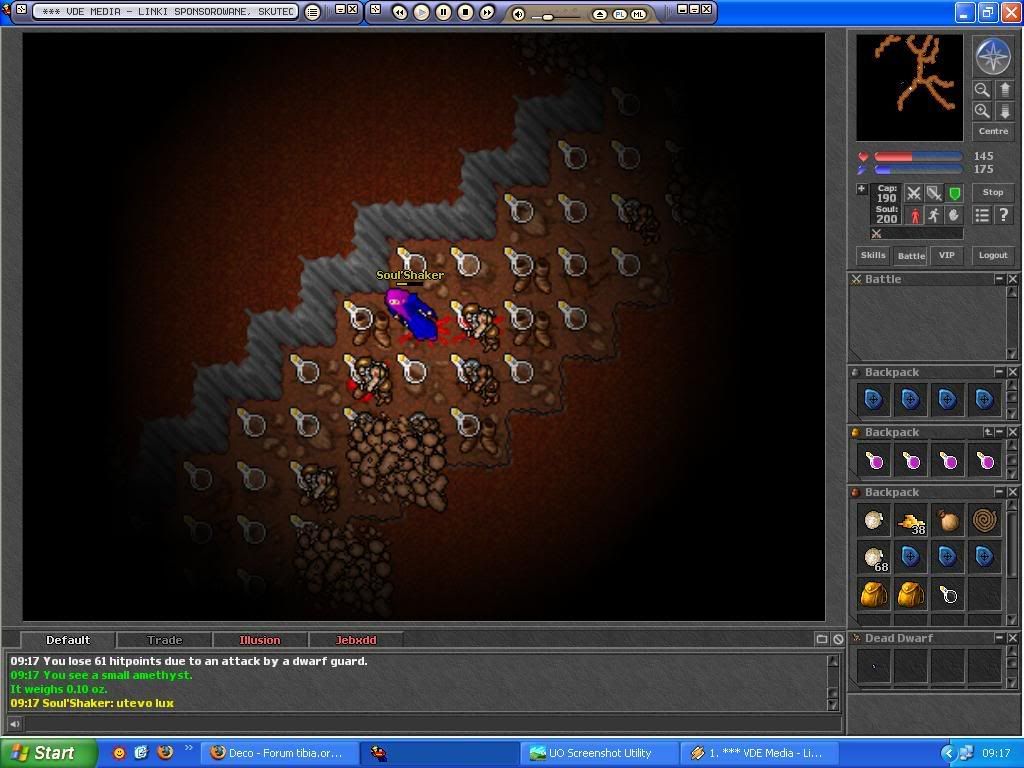Zoom out the minimap
Image resolution: width=1024 pixels, height=768 pixels.
point(981,90)
